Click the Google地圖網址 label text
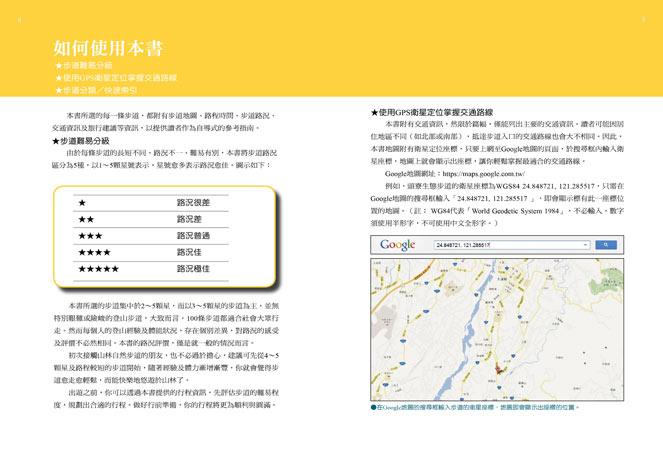This screenshot has height=449, width=663. pos(413,174)
